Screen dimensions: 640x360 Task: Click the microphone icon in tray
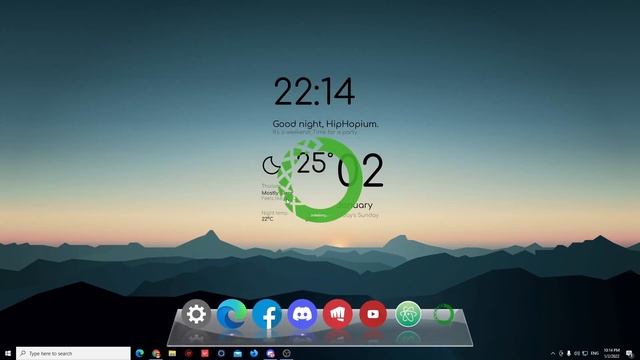point(569,353)
